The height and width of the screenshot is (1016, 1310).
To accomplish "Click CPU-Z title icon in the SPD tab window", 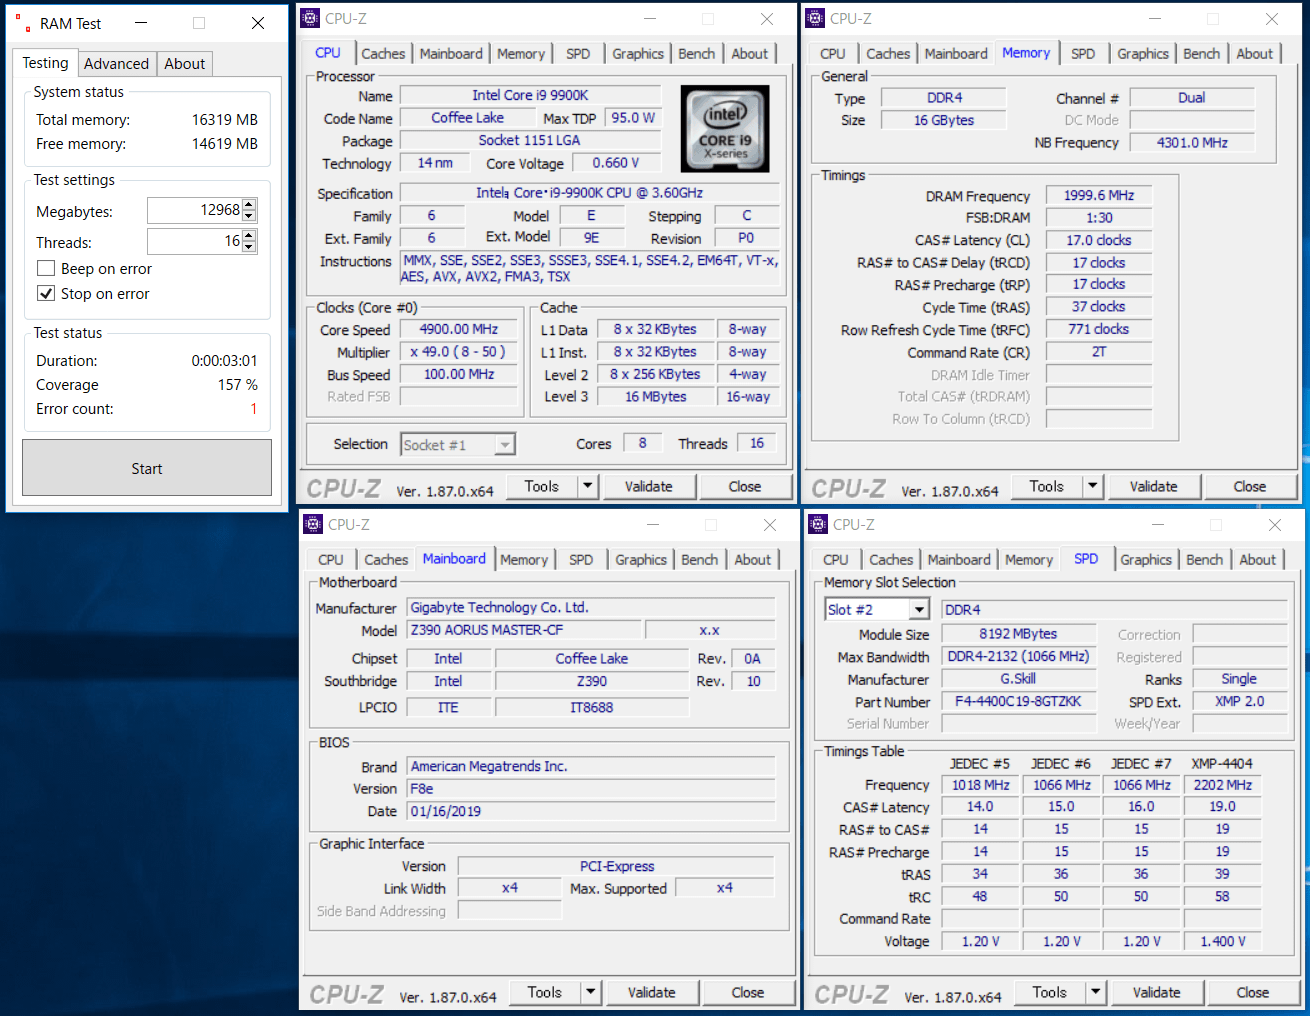I will [818, 524].
